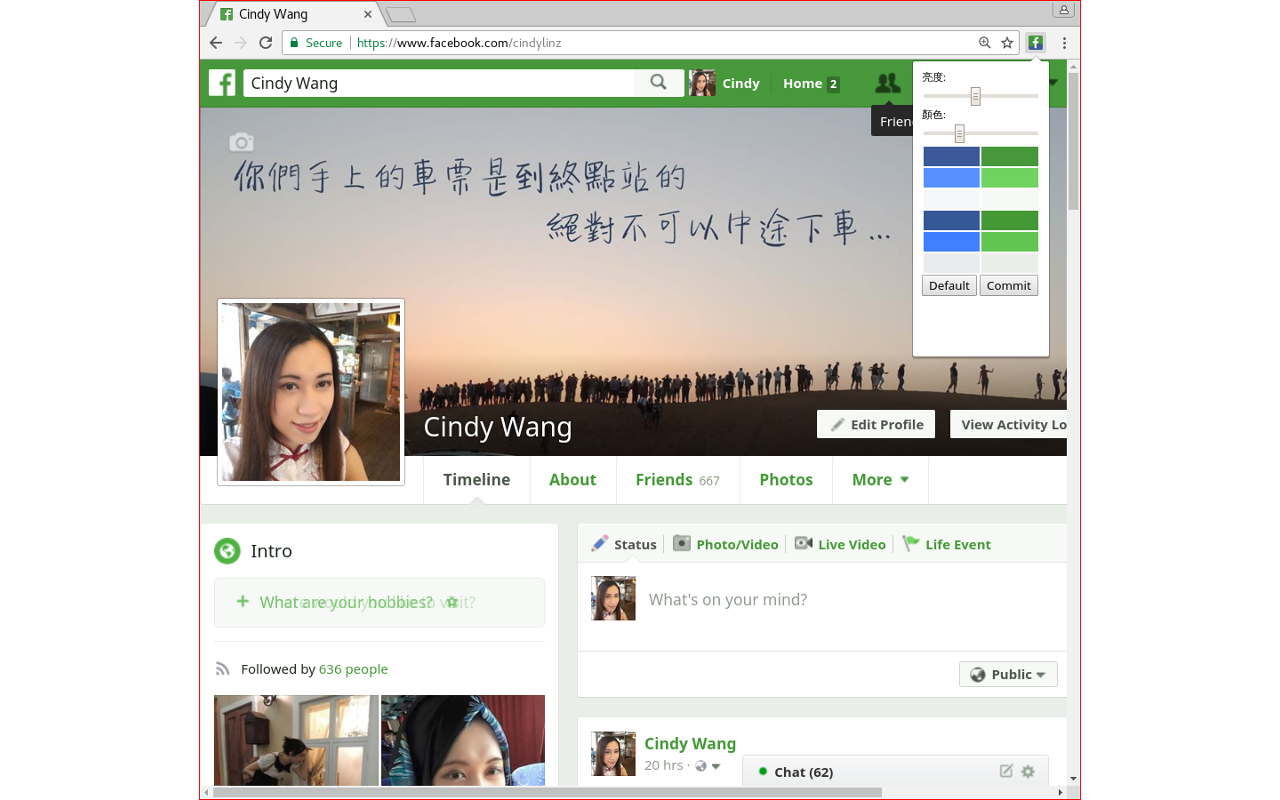Click the Chrome user profile icon in the title bar
Image resolution: width=1280 pixels, height=800 pixels.
(1064, 10)
